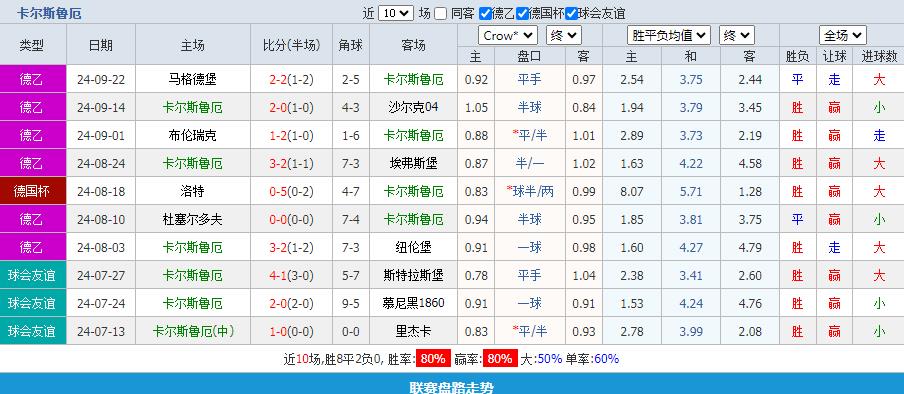904x394 pixels.
Task: Click the 3-2(1-2) score on 24-08-03
Action: (291, 247)
